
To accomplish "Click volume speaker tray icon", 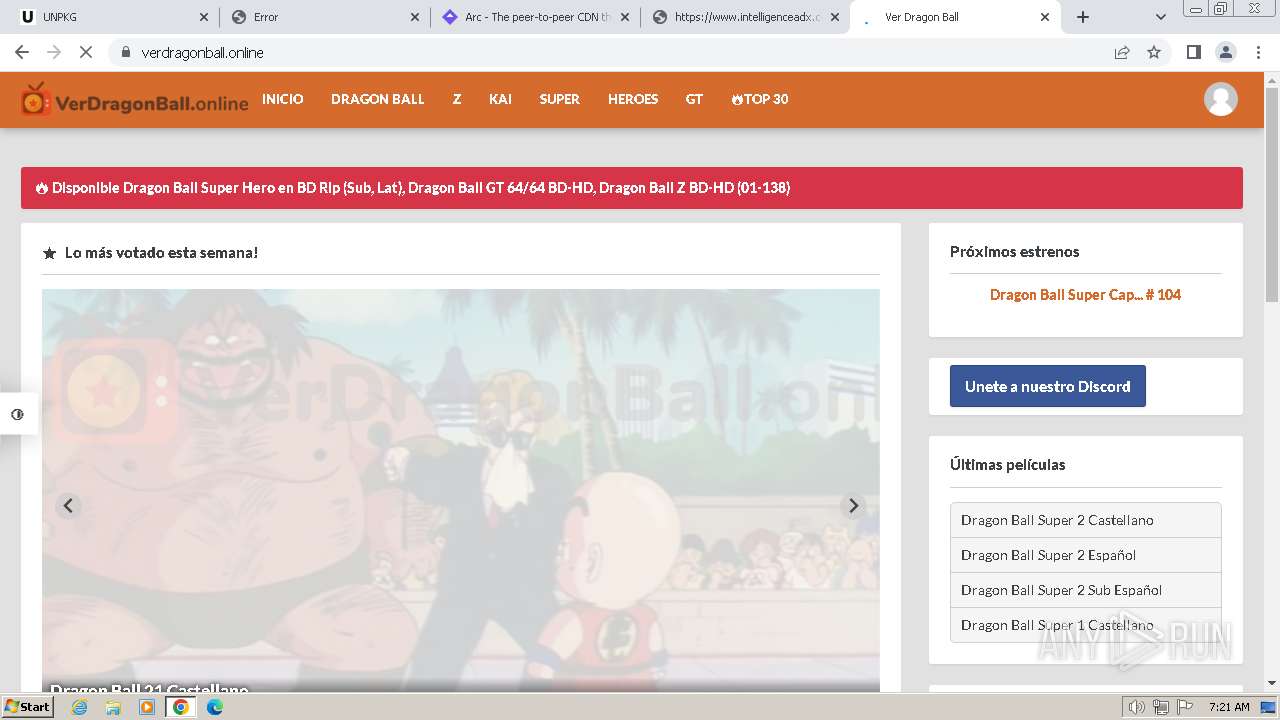I will pos(1137,707).
